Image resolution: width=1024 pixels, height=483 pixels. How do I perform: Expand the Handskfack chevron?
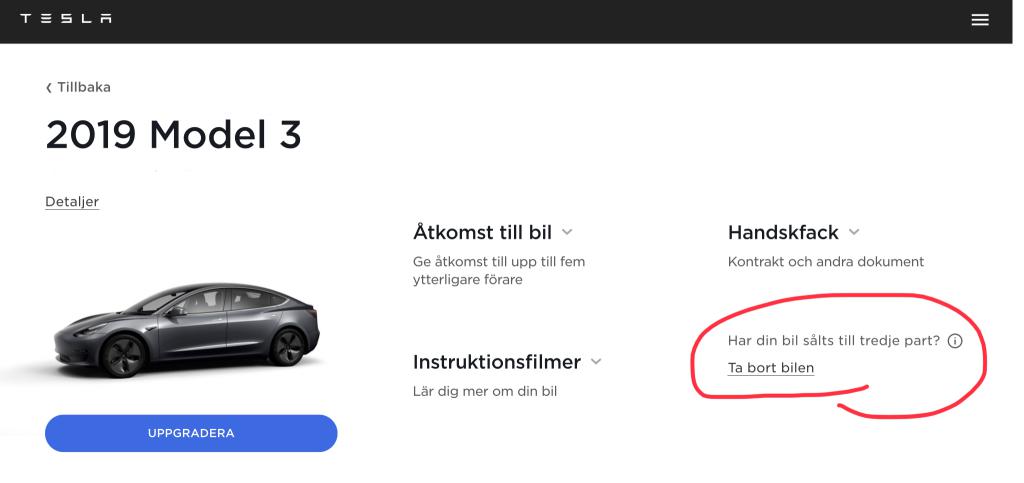854,232
